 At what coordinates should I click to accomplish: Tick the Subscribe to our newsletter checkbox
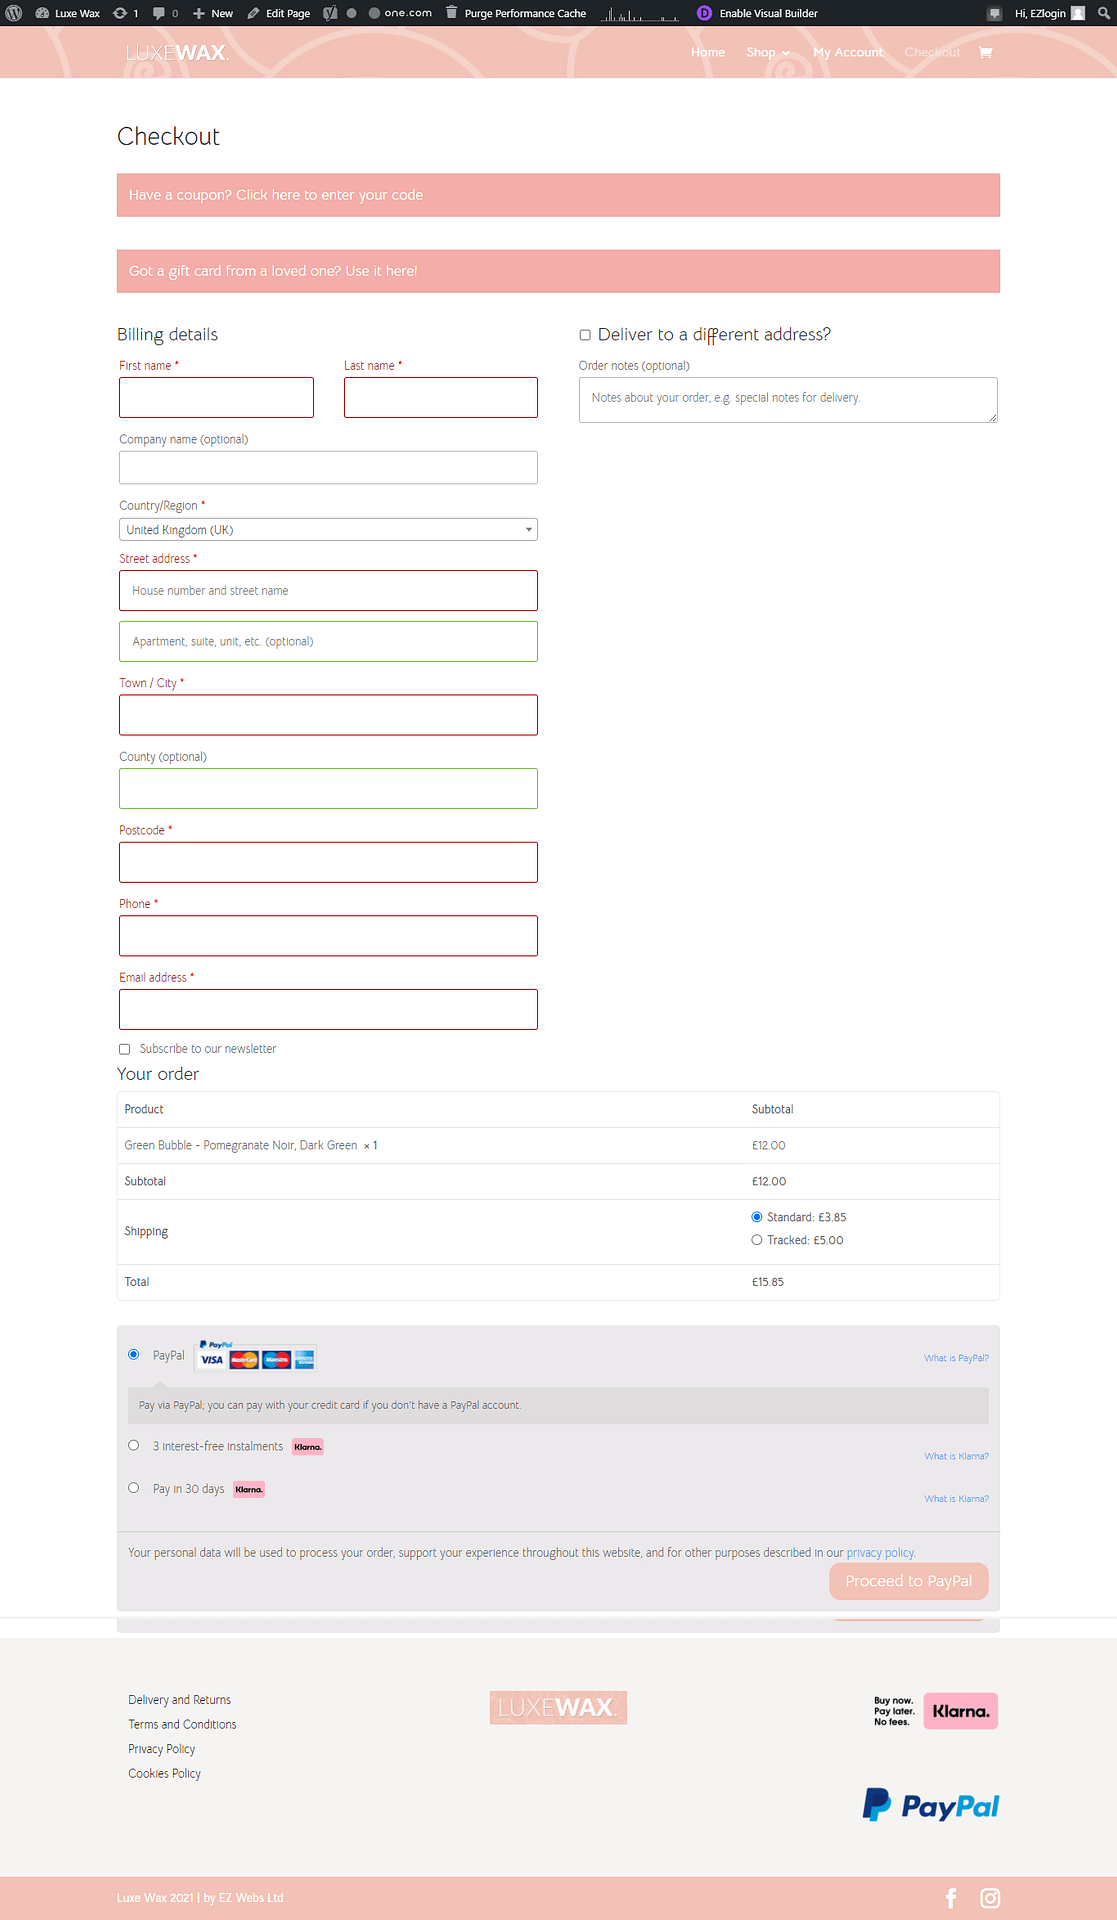[x=125, y=1049]
